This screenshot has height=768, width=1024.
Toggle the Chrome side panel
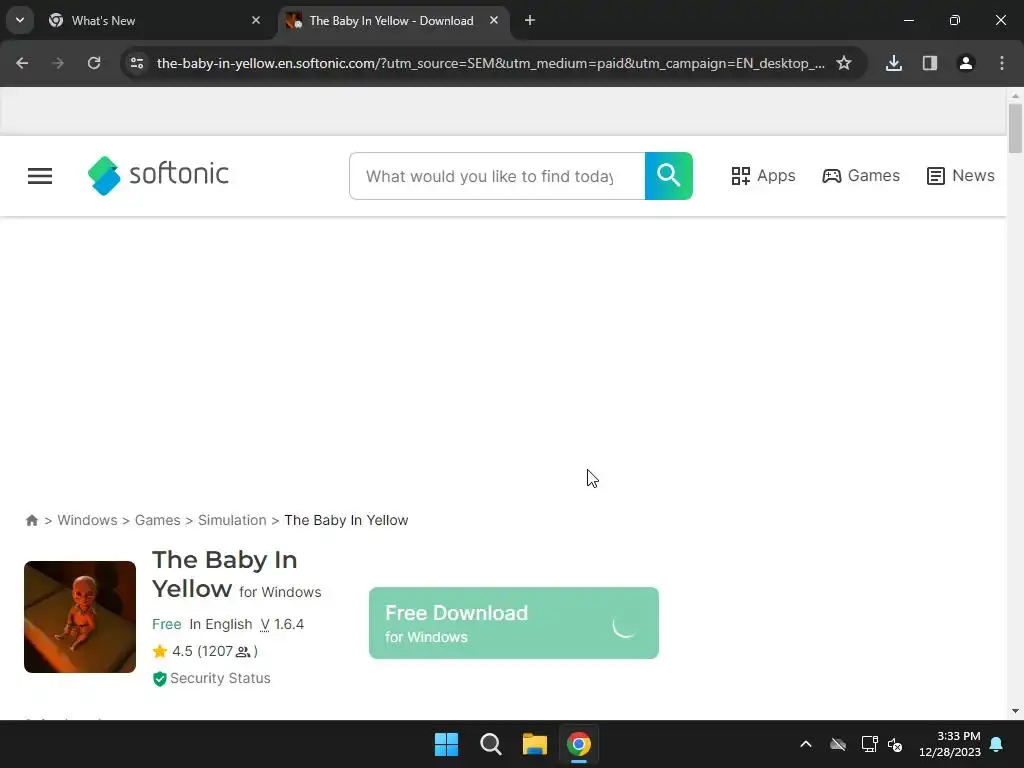coord(929,63)
